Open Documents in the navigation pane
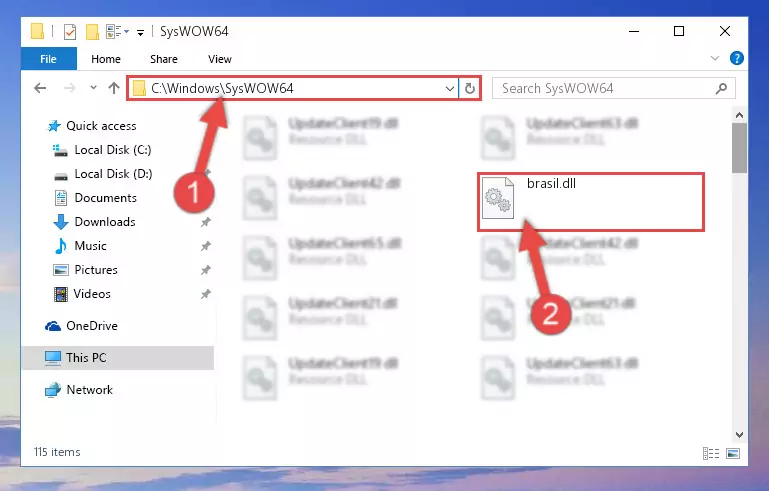 point(105,198)
